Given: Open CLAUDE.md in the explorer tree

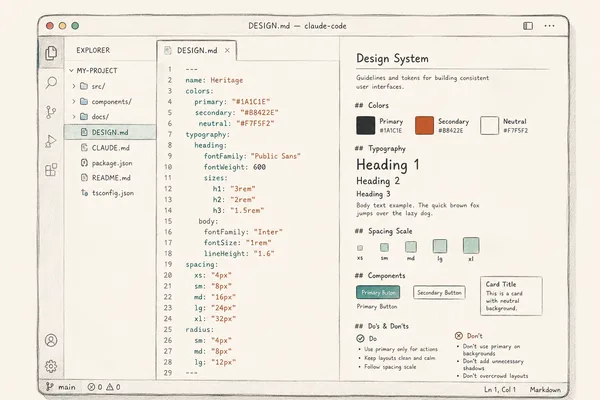Looking at the screenshot, I should tap(110, 147).
